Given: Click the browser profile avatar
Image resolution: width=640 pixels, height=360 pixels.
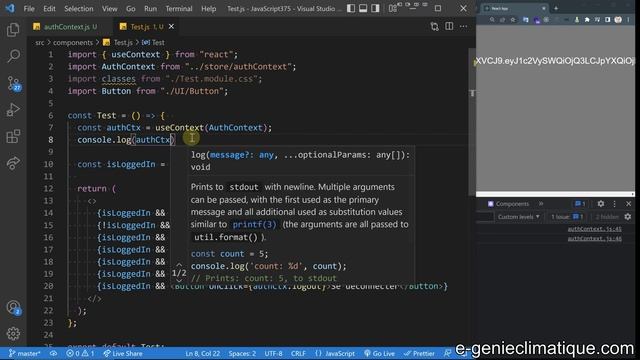Looking at the screenshot, I should tap(618, 20).
